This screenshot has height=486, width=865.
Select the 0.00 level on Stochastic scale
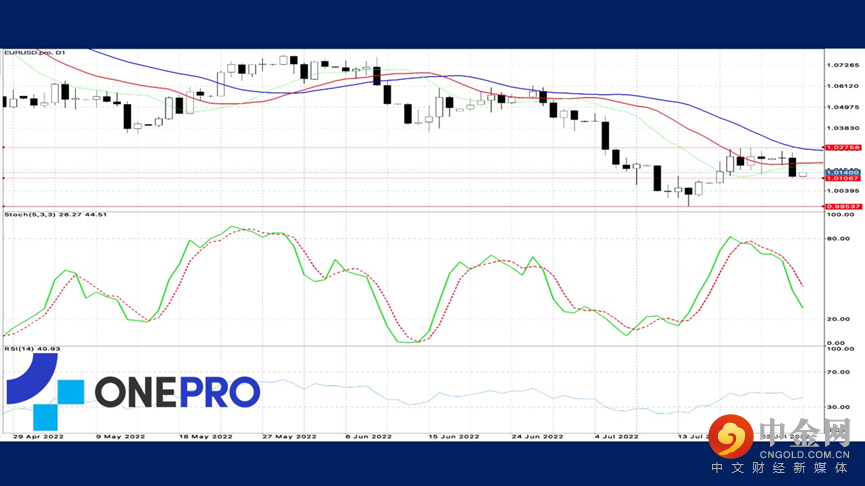[836, 343]
